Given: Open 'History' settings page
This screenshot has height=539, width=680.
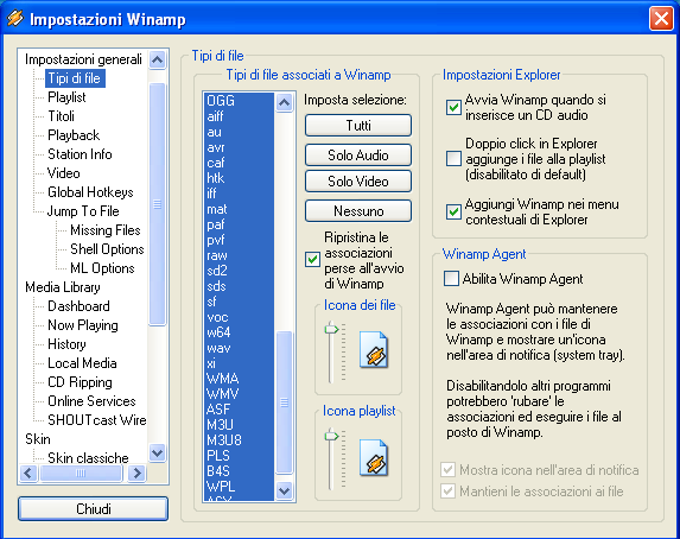Looking at the screenshot, I should (x=67, y=344).
